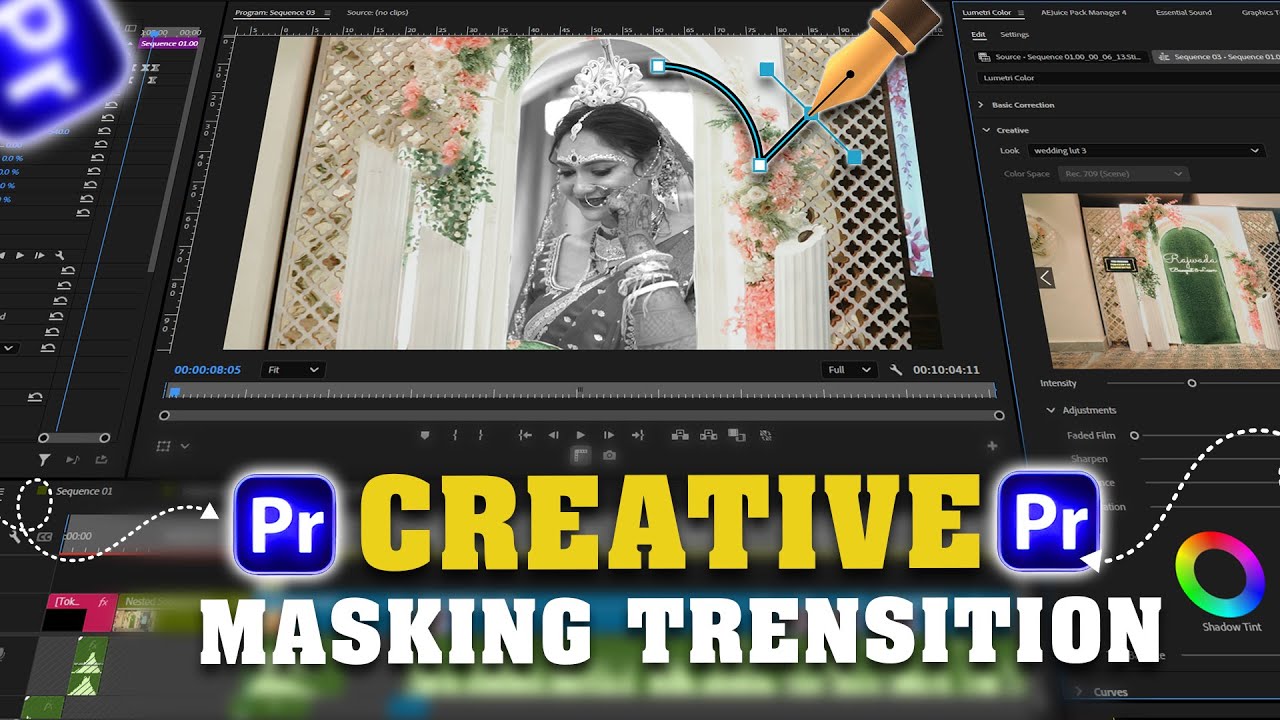Open the Lumetri Color panel menu icon
This screenshot has width=1280, height=720.
point(1020,12)
